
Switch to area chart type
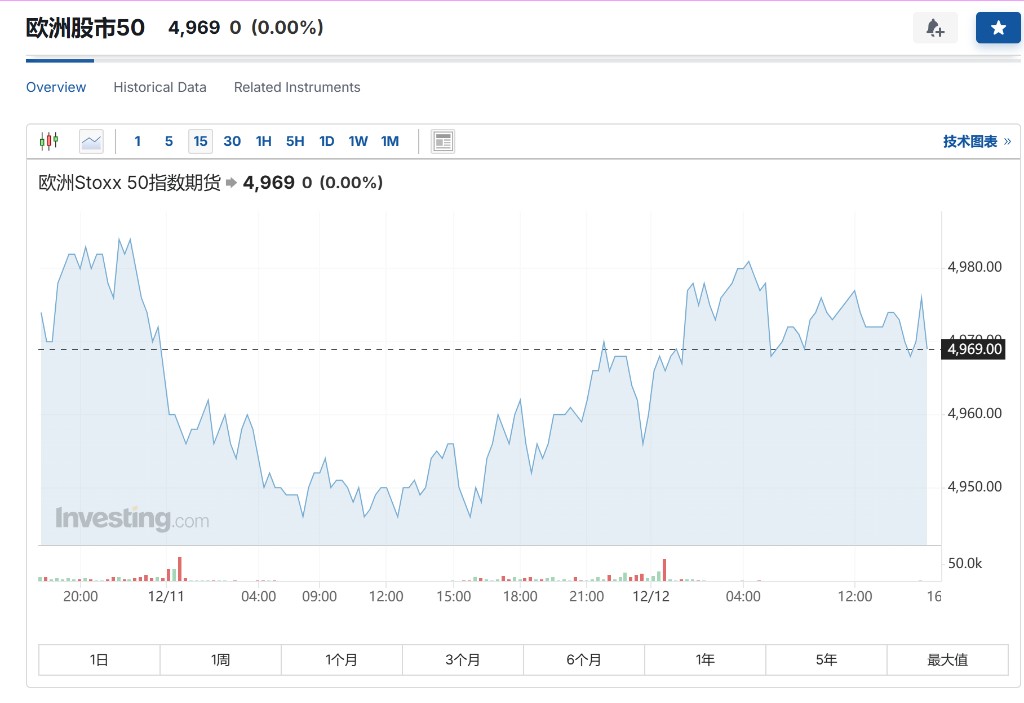pos(91,141)
